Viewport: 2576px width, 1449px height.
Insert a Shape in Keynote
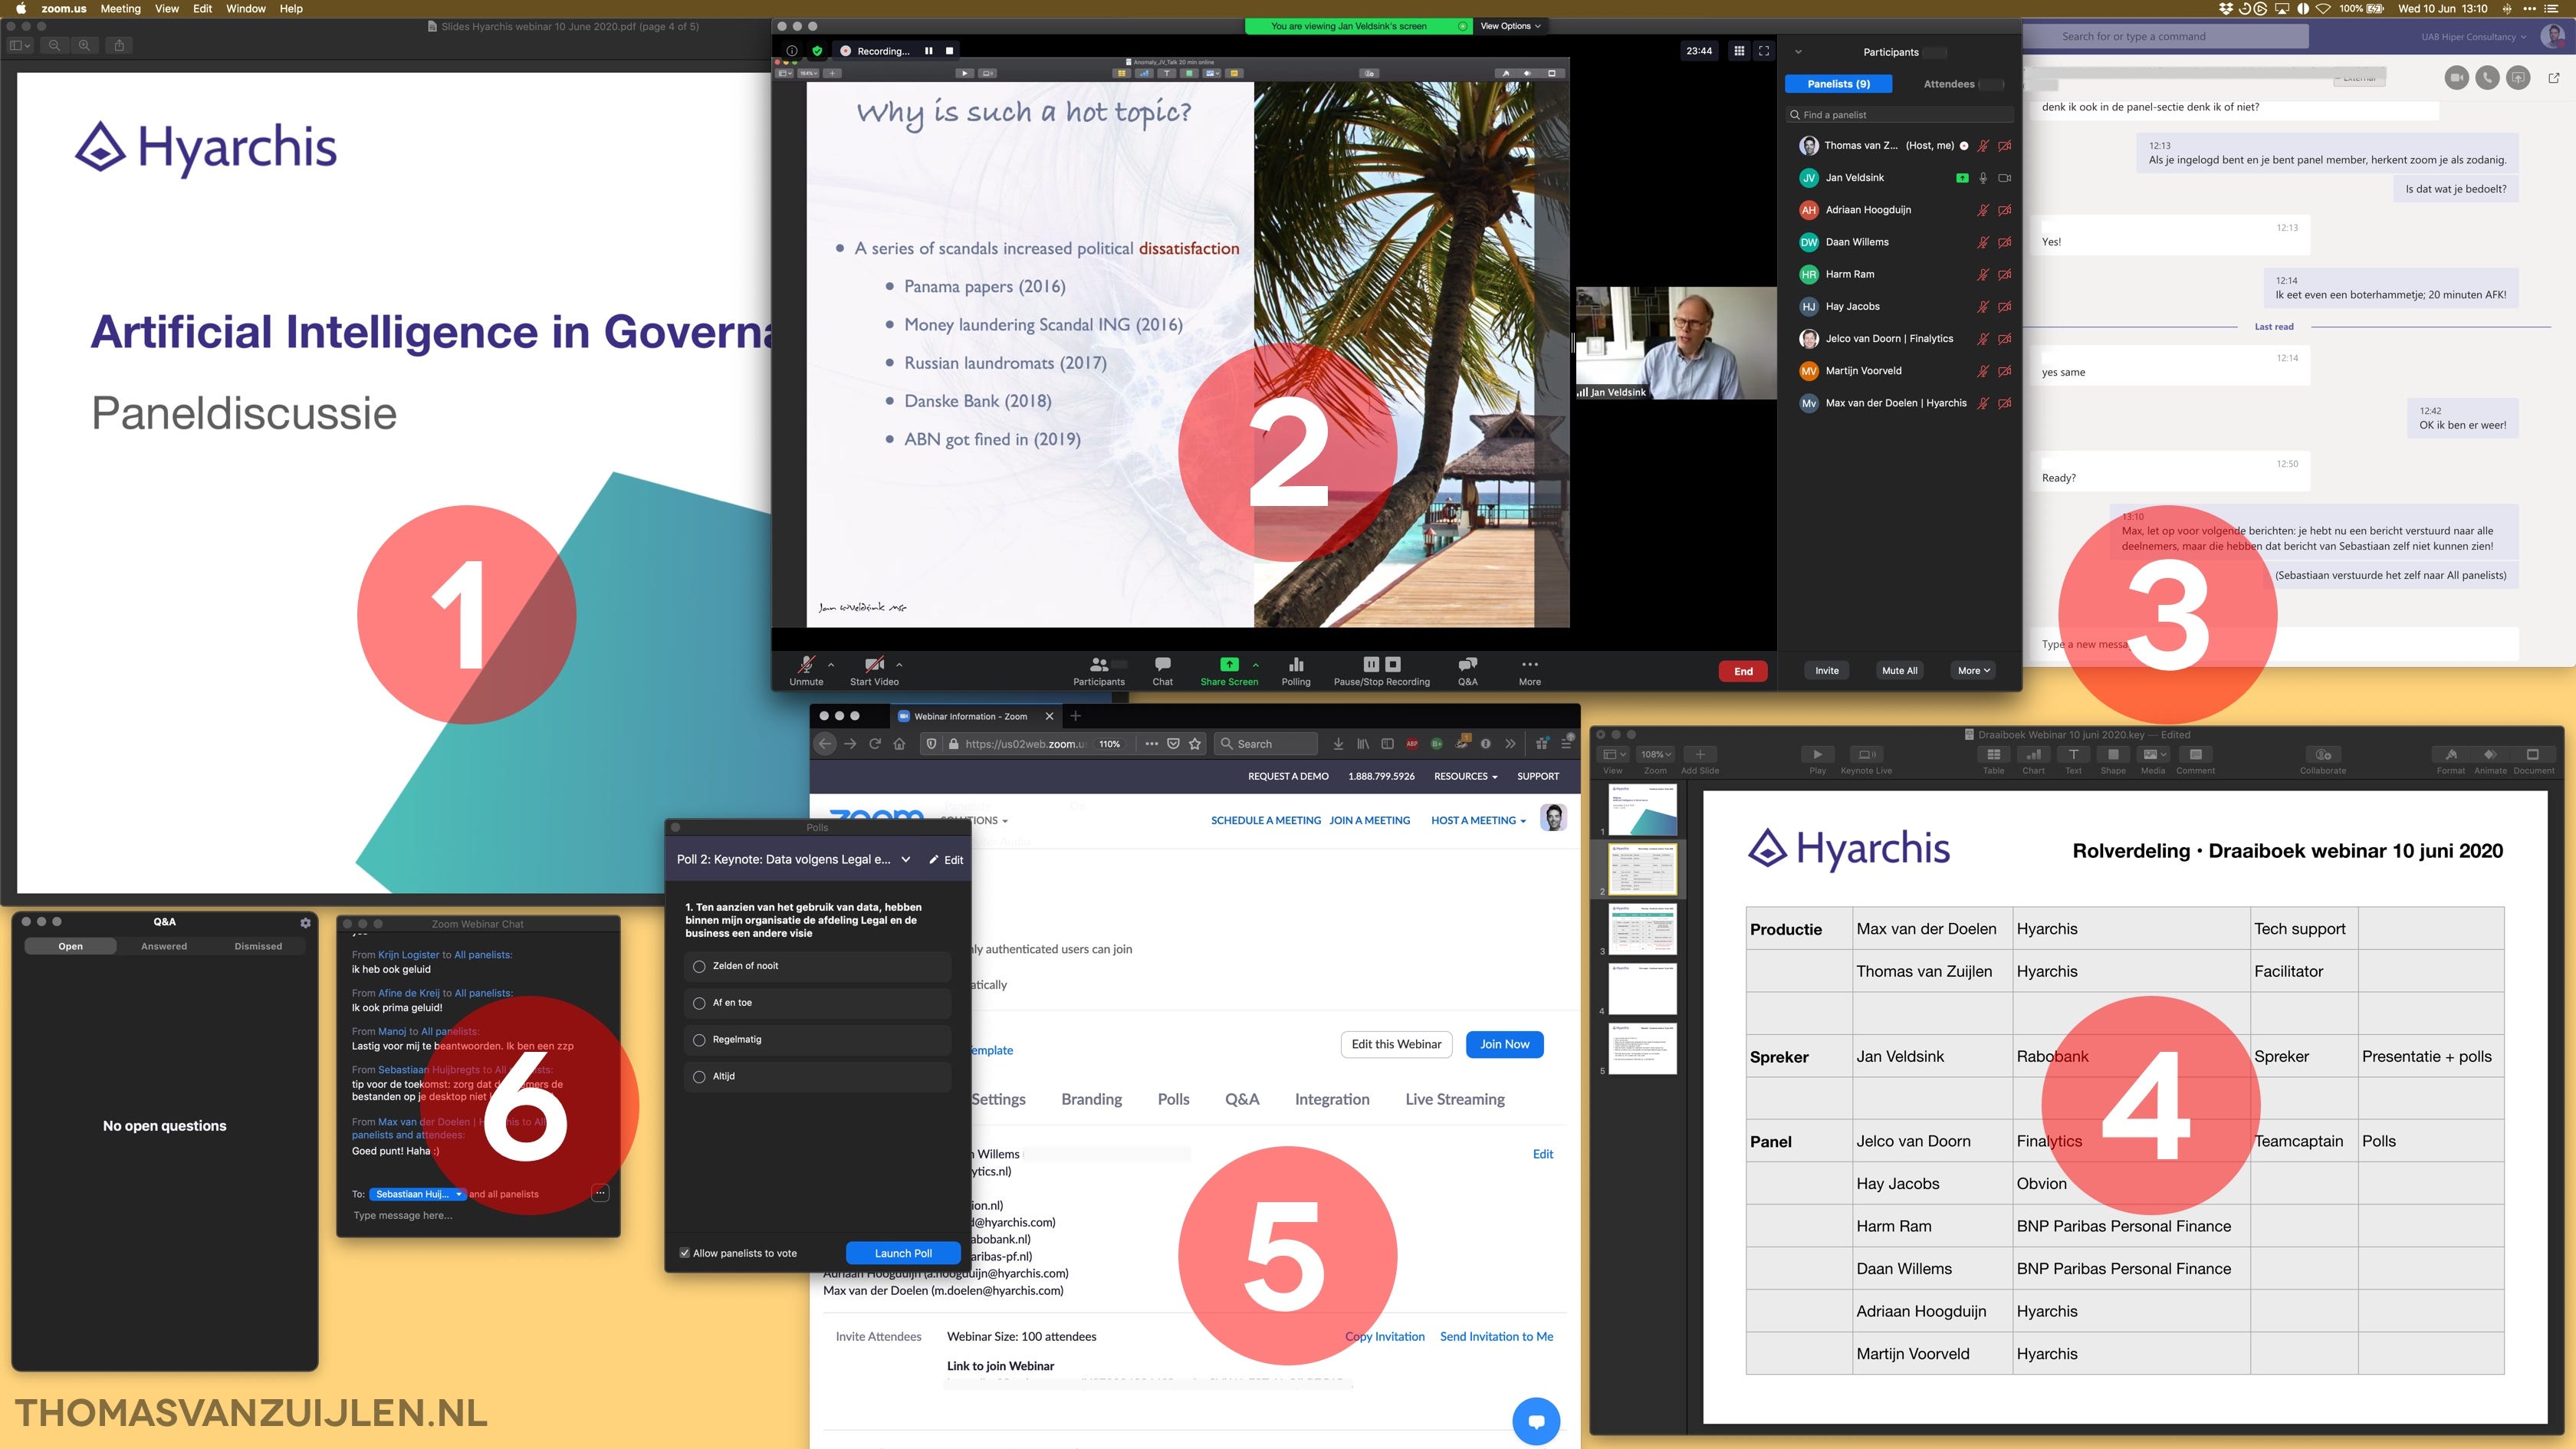(x=2113, y=755)
